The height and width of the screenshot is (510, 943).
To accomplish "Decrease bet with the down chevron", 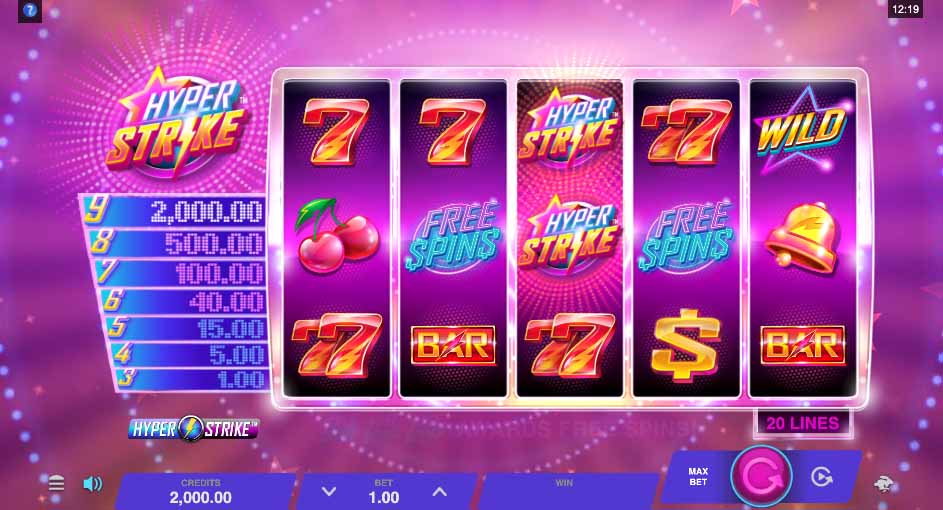I will 328,492.
